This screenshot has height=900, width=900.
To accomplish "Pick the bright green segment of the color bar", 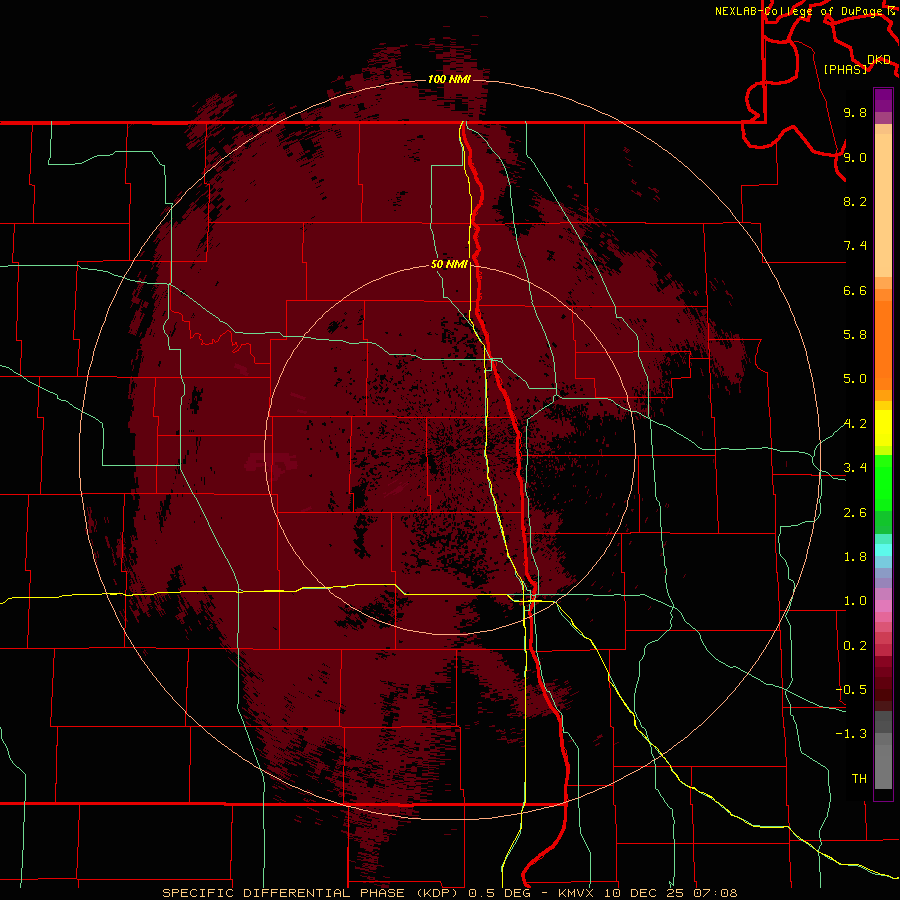I will point(883,482).
